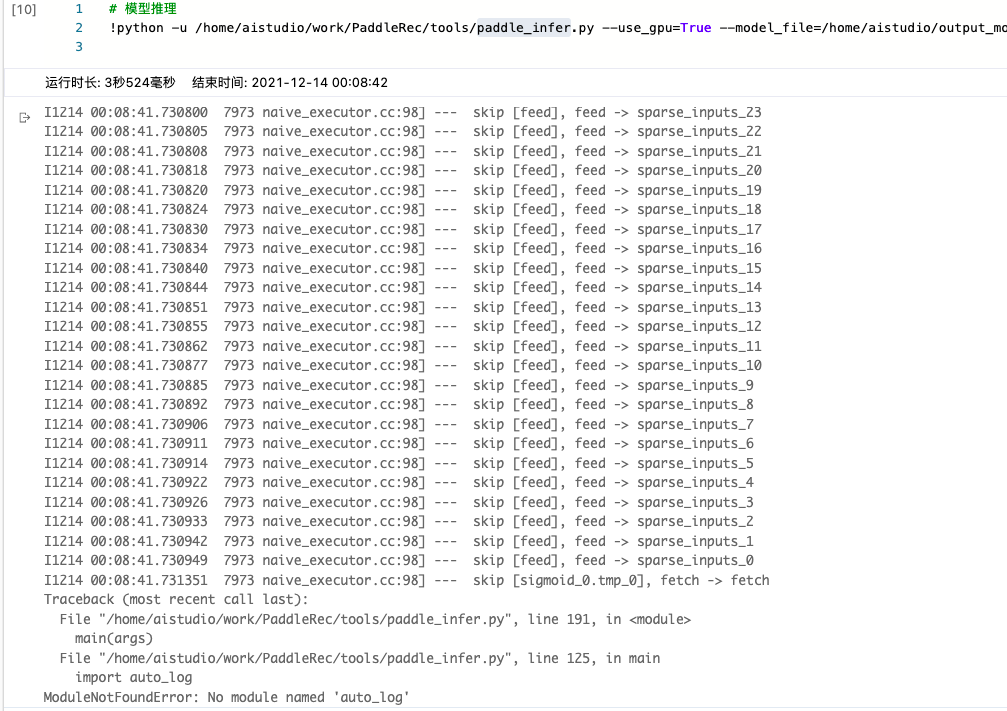Click the output pop-out icon beside the log
The height and width of the screenshot is (711, 1007).
pos(24,117)
